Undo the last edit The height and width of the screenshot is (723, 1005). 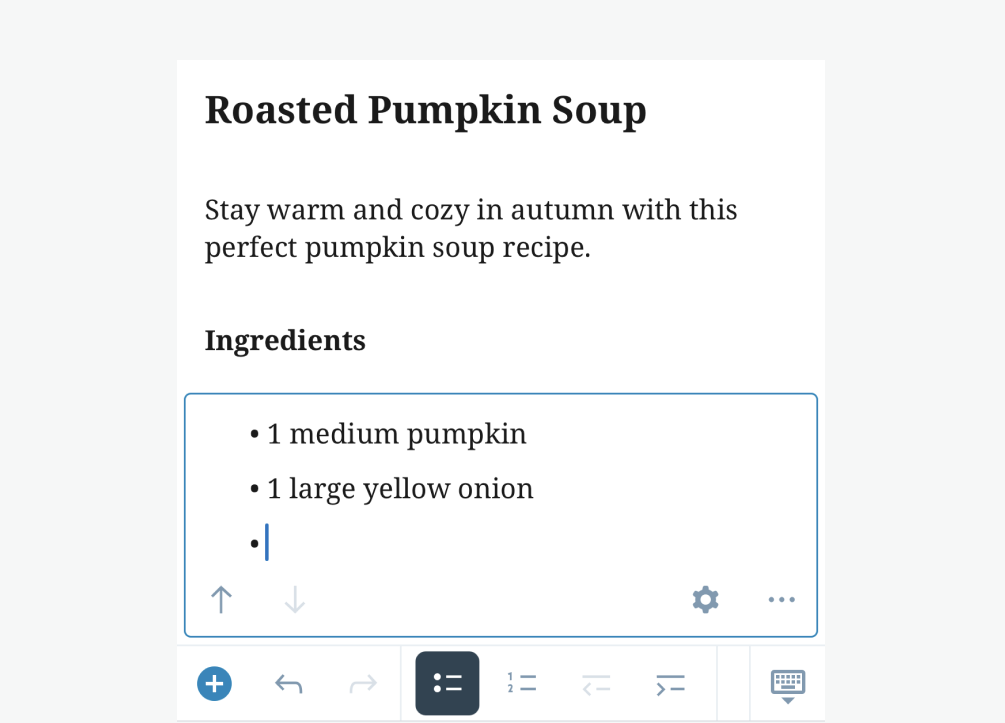pyautogui.click(x=289, y=684)
